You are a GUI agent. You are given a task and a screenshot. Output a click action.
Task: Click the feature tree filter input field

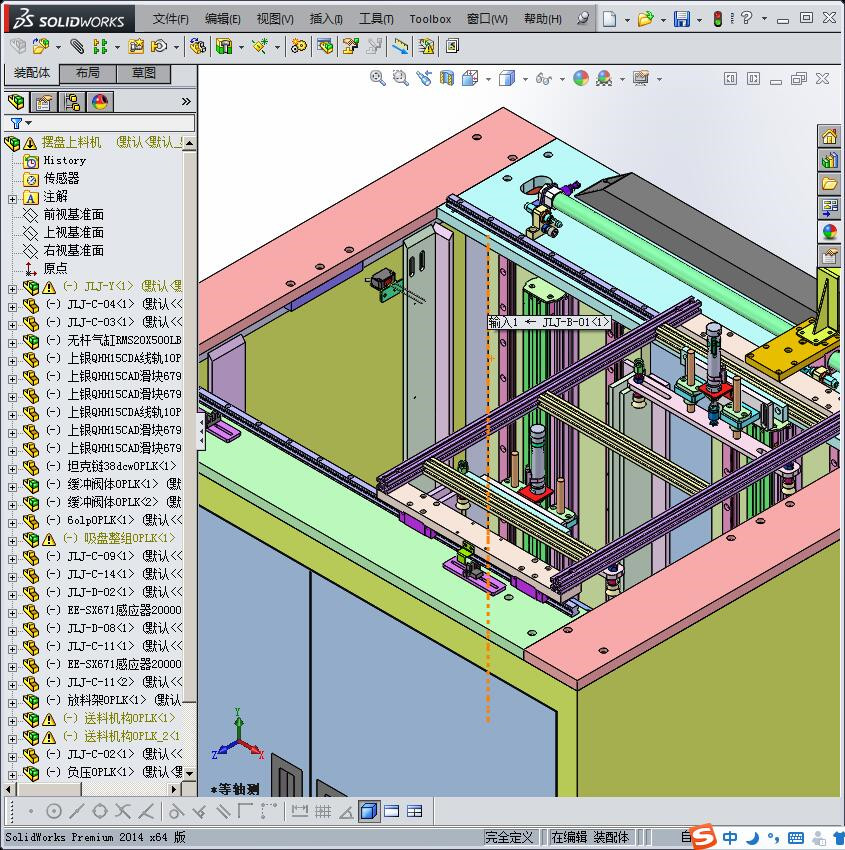click(113, 124)
